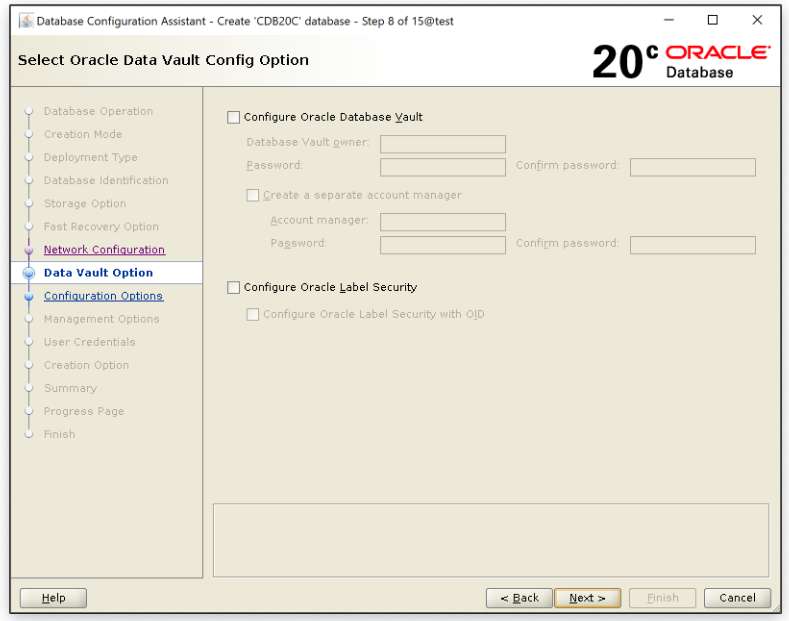The height and width of the screenshot is (621, 789).
Task: Enable Configure Oracle Database Vault checkbox
Action: pos(234,117)
